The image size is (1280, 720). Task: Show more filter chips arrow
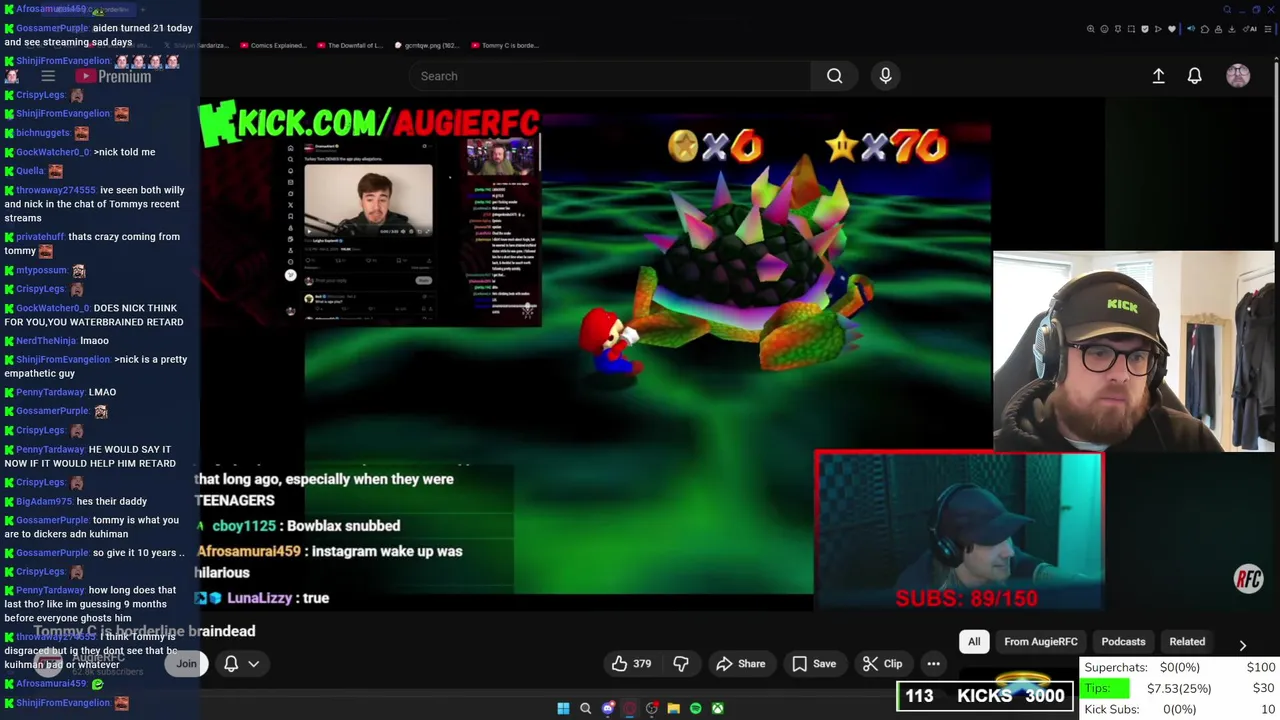1242,646
